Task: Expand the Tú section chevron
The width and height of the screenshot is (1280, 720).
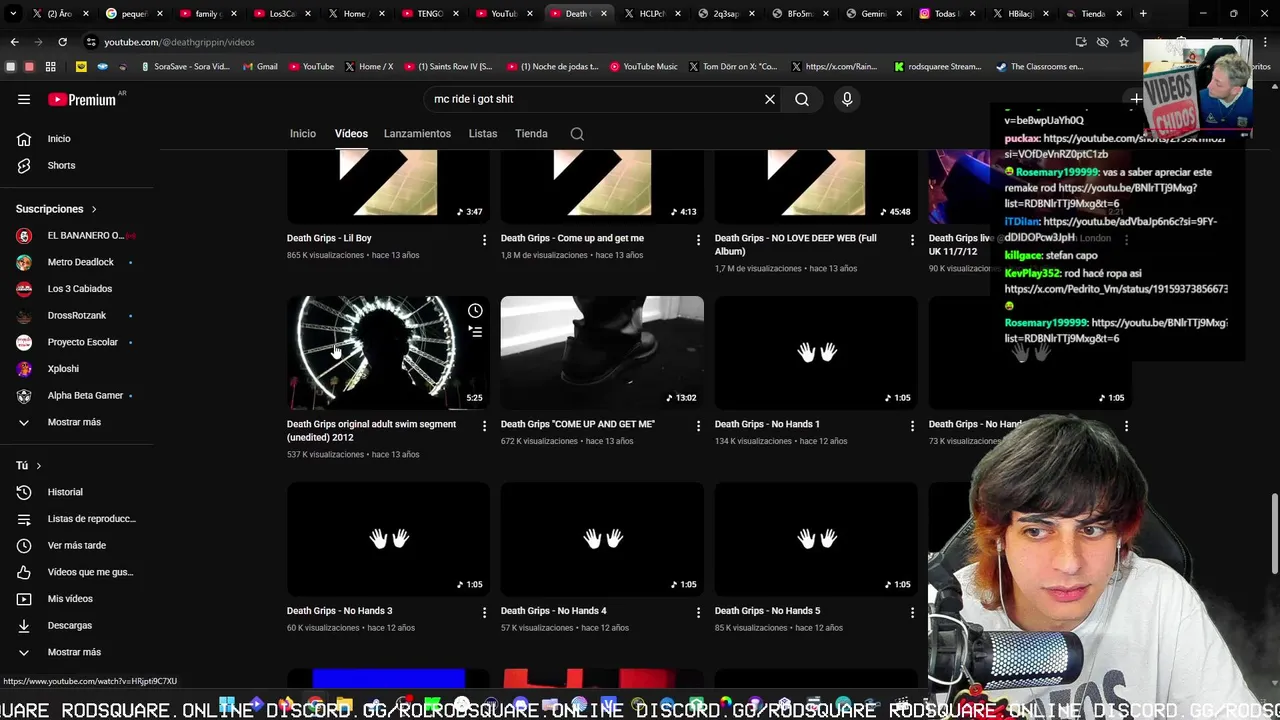Action: point(39,466)
